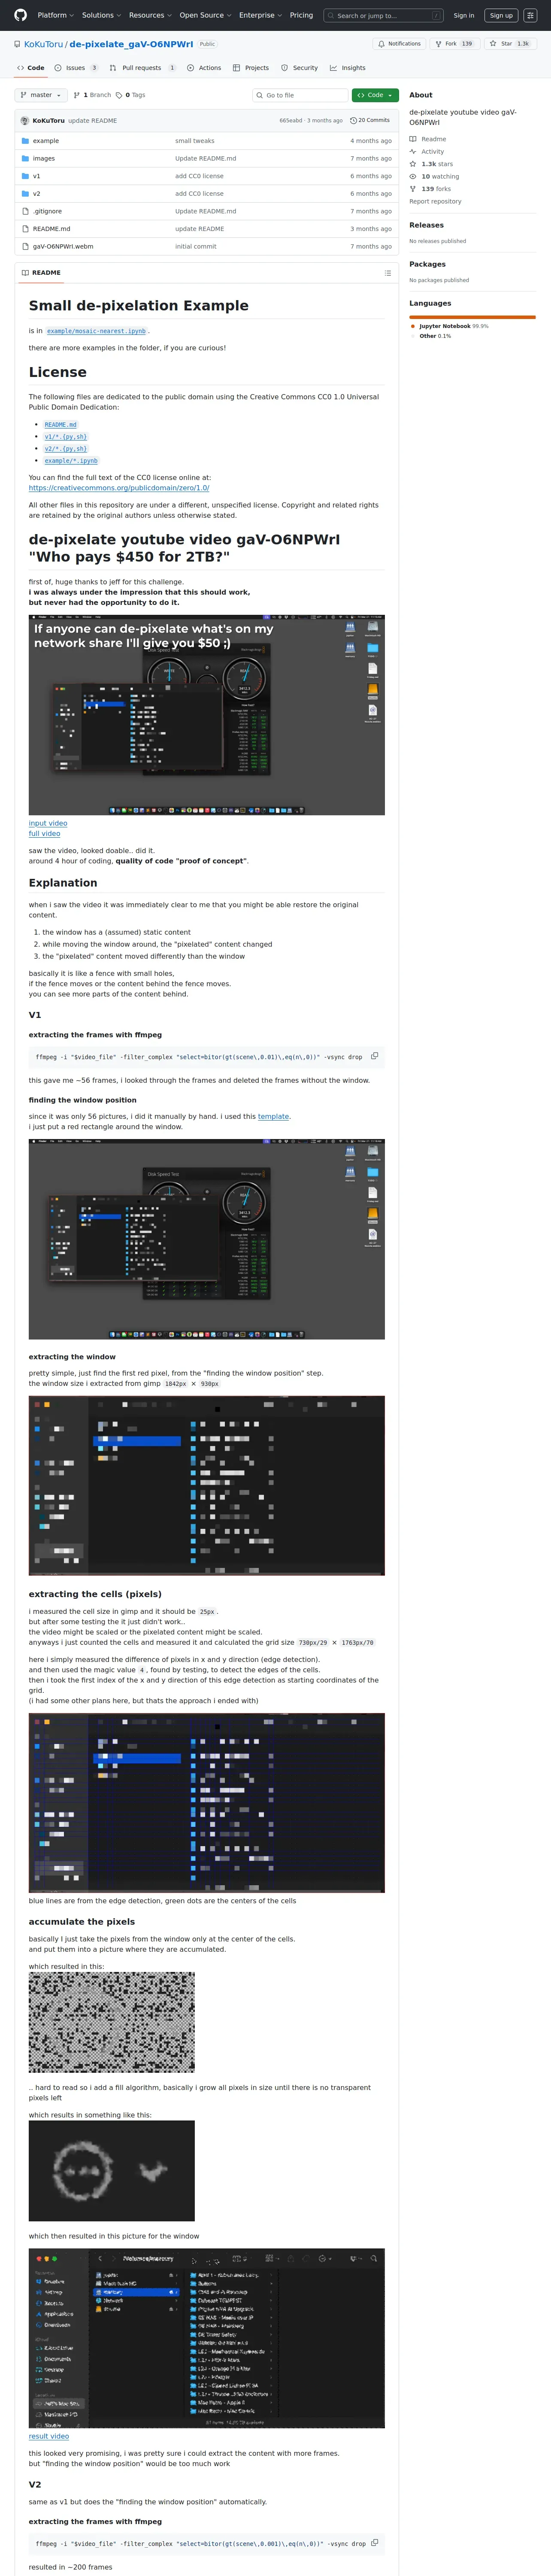Open the 'input video' link

tap(48, 823)
